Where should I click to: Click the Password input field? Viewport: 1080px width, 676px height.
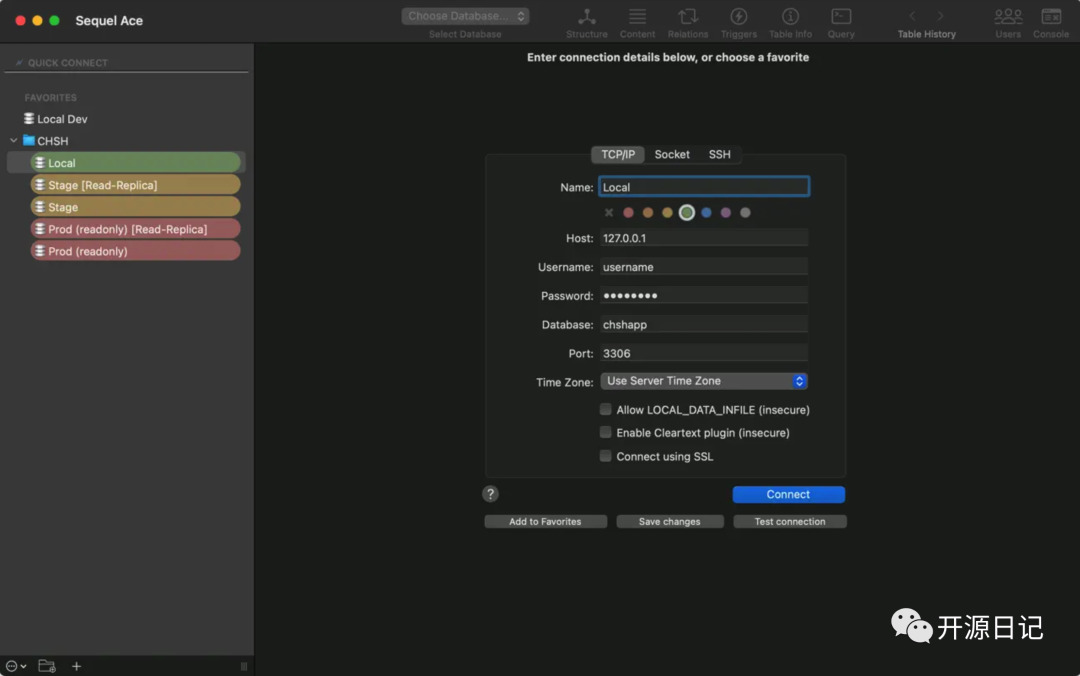[x=703, y=296]
